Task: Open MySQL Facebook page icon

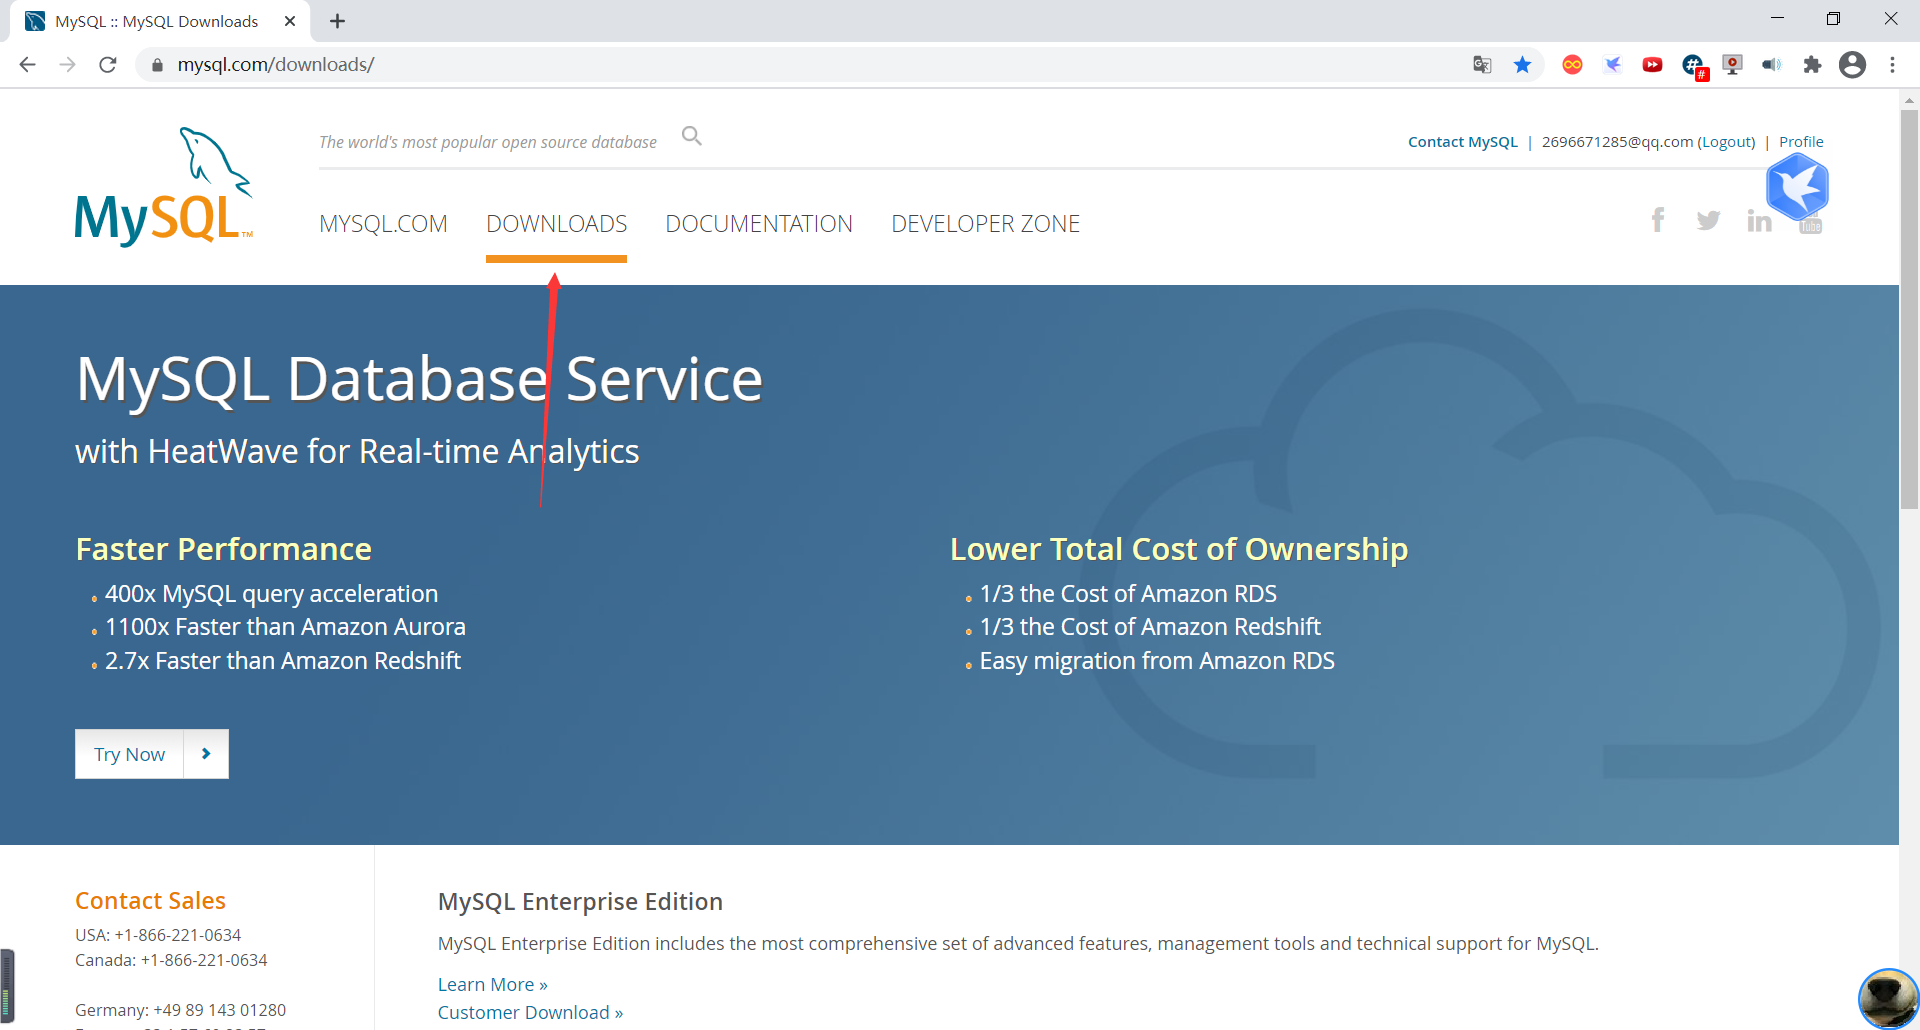Action: [x=1658, y=220]
